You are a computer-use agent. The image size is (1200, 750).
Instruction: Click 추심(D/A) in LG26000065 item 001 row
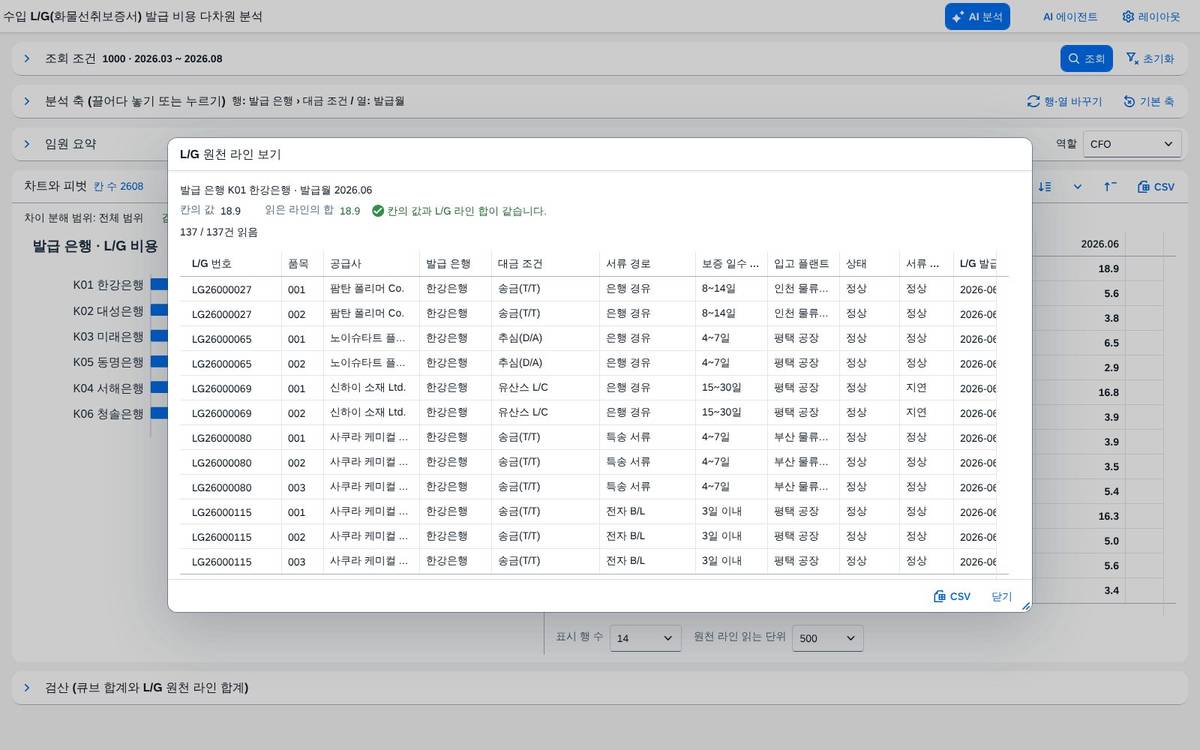520,338
